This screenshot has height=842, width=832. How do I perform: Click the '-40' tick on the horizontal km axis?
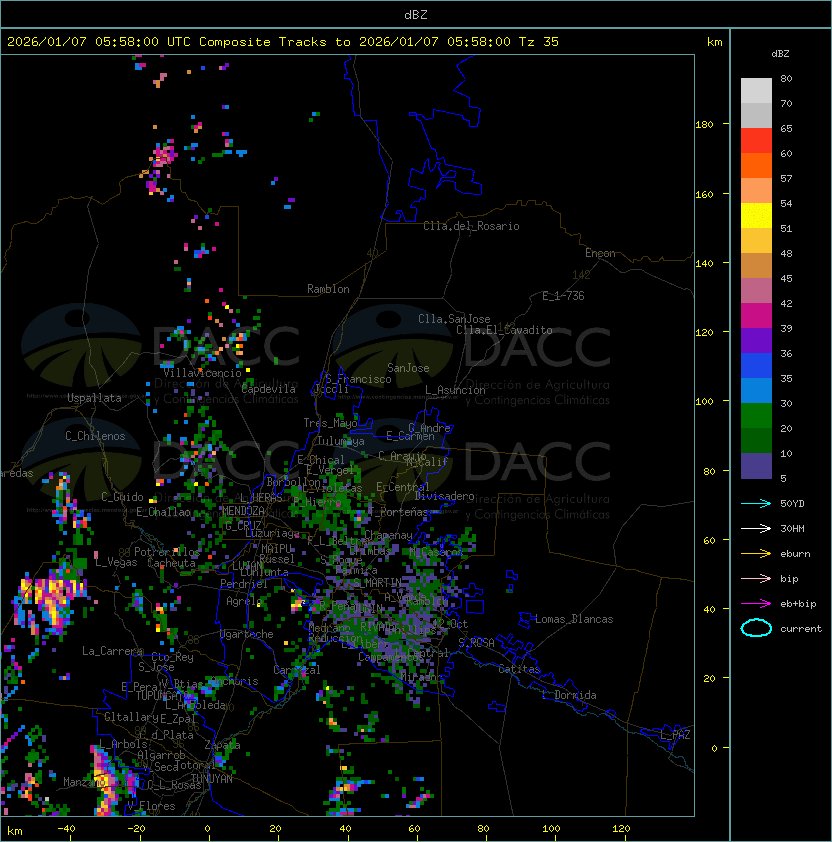click(66, 829)
